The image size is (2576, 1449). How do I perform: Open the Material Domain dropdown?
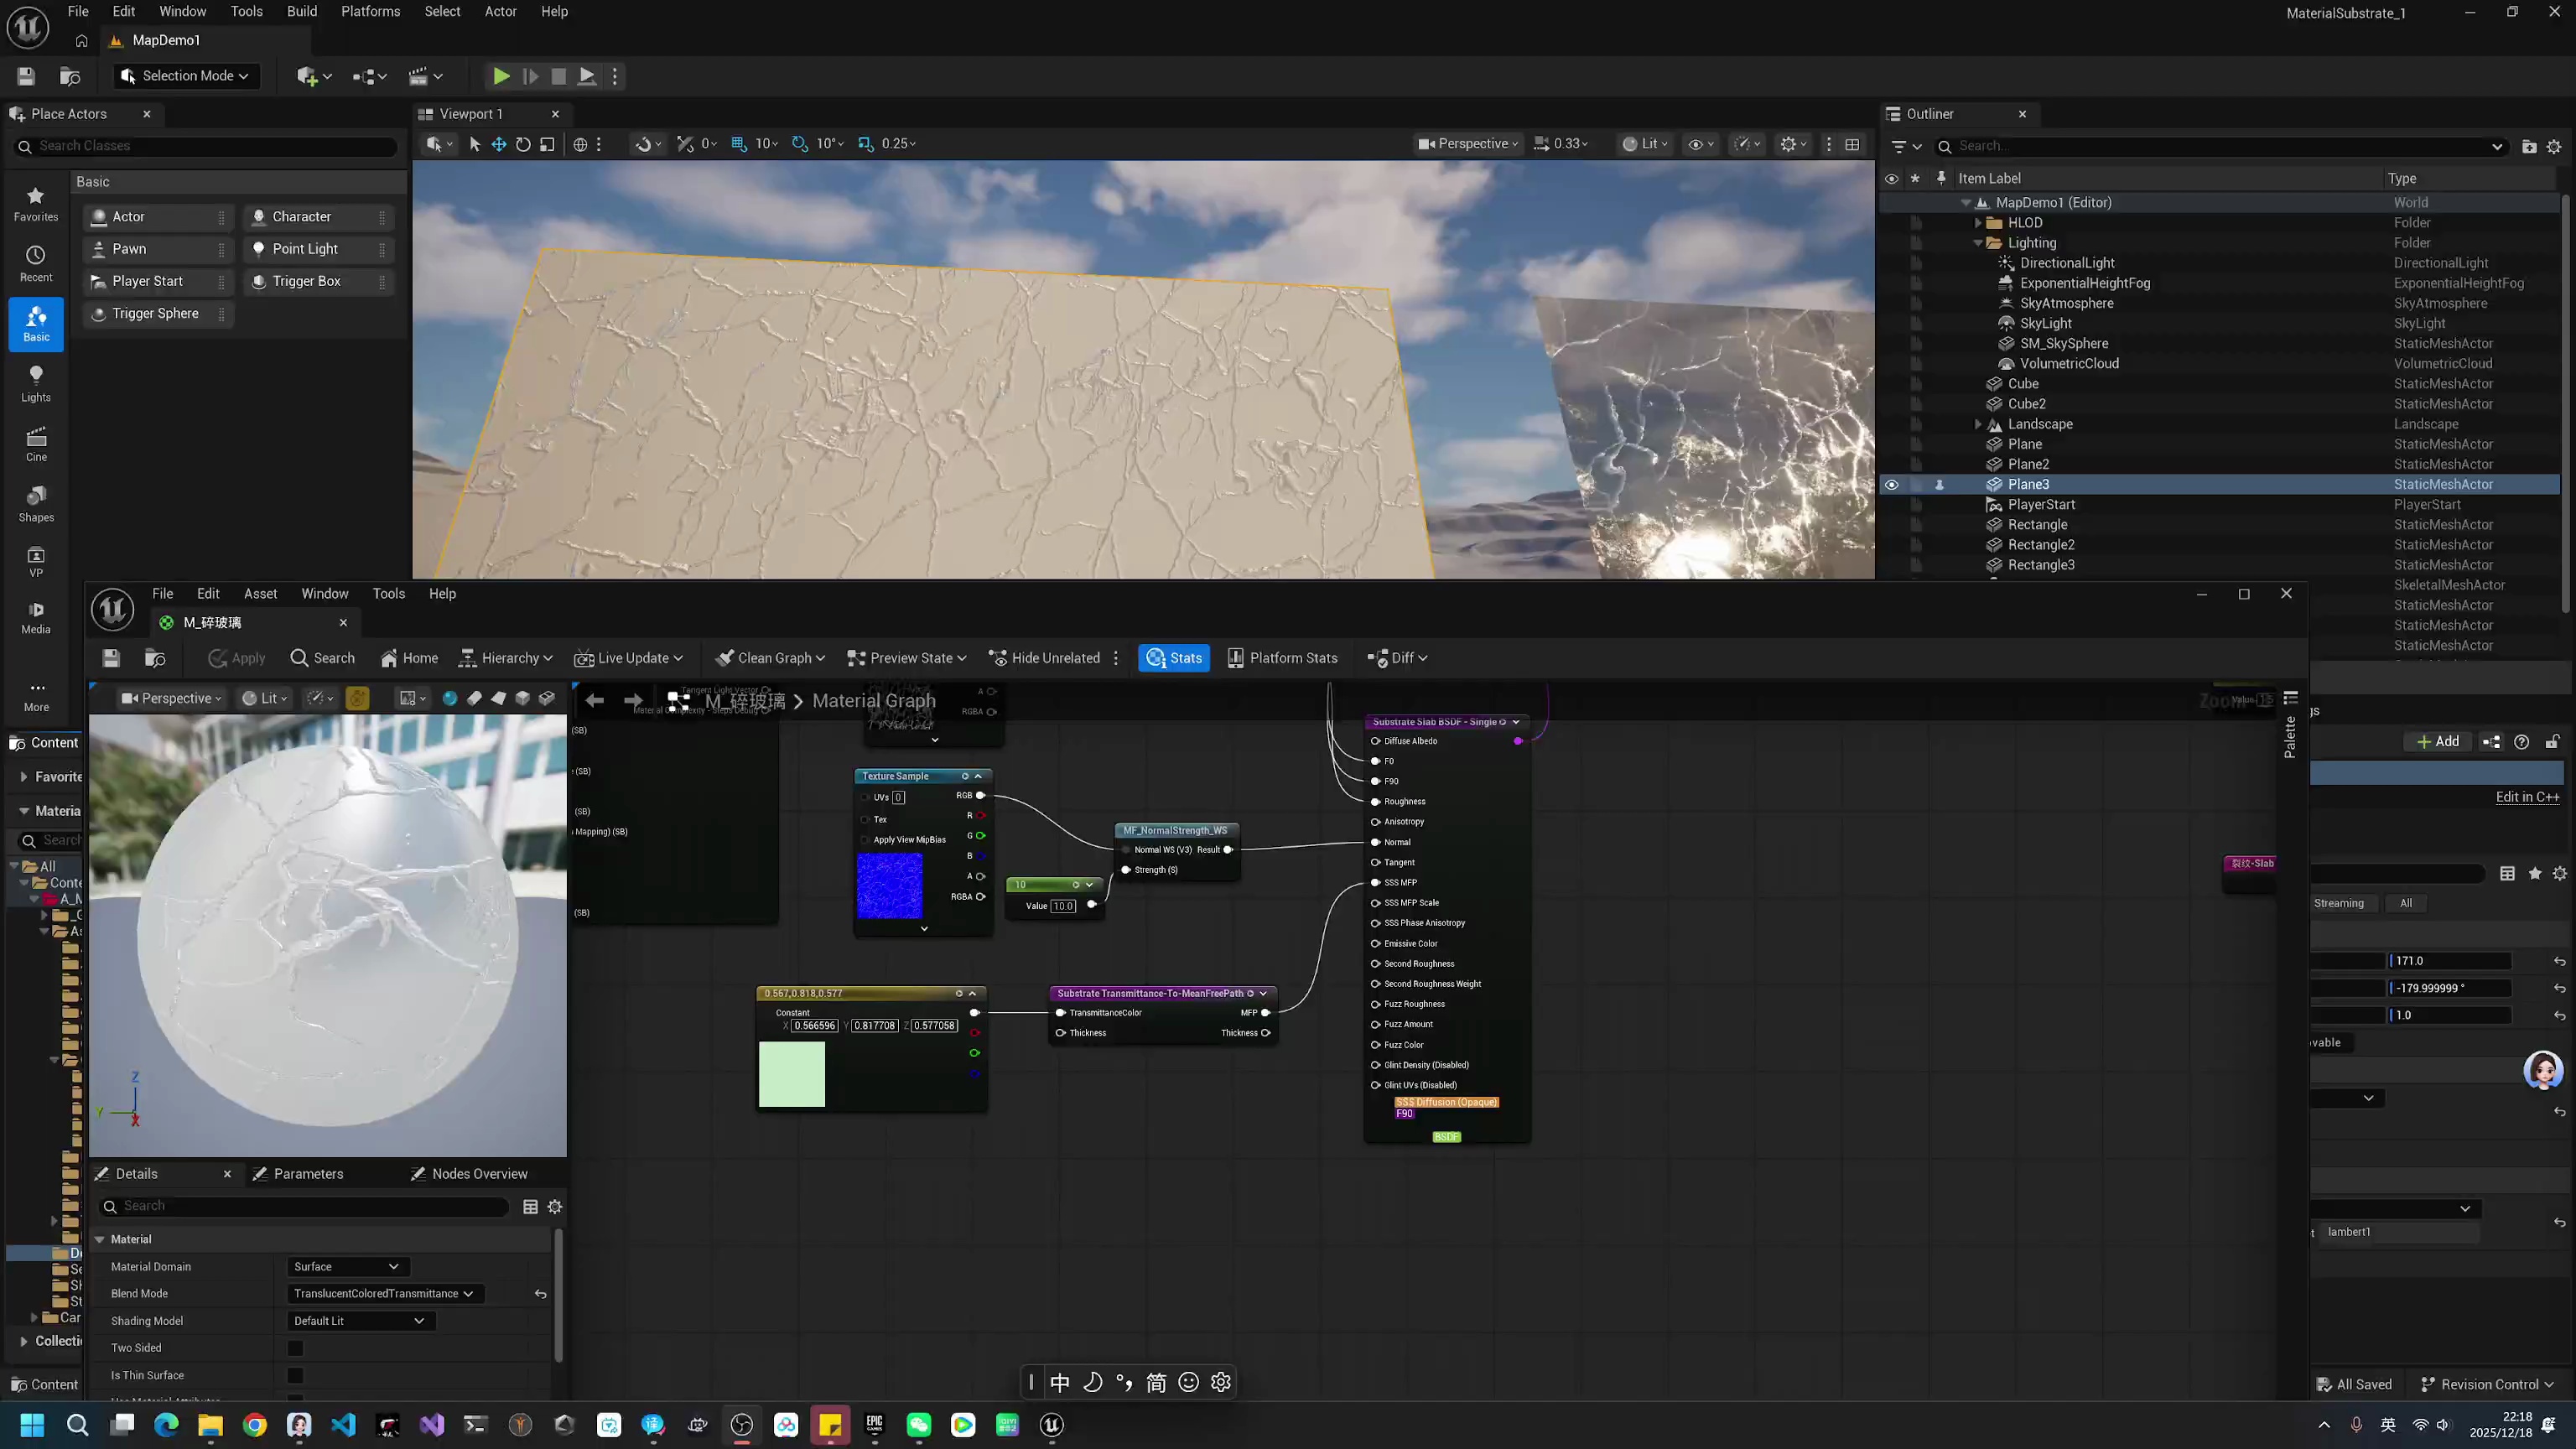click(347, 1267)
